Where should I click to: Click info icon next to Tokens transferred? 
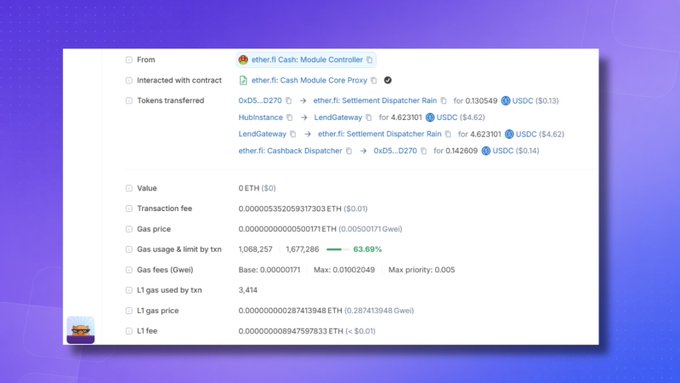[129, 101]
